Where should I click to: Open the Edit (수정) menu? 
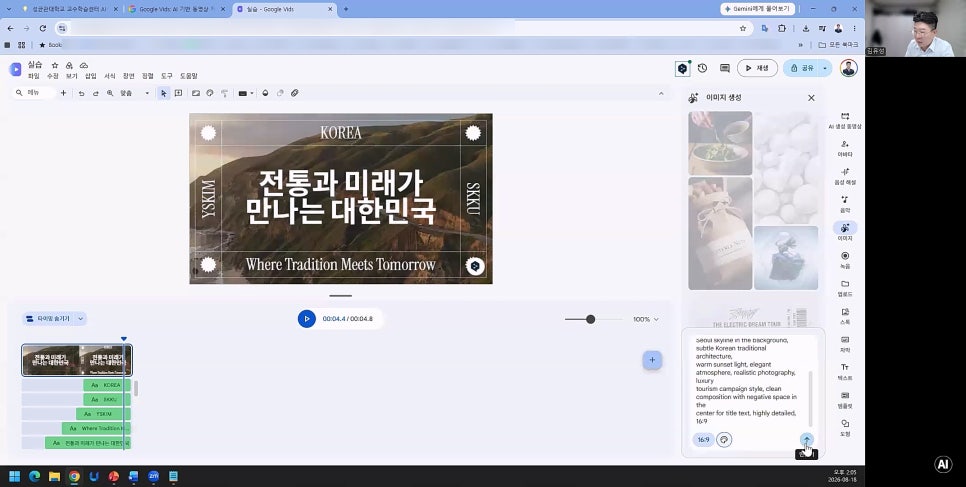pos(52,76)
